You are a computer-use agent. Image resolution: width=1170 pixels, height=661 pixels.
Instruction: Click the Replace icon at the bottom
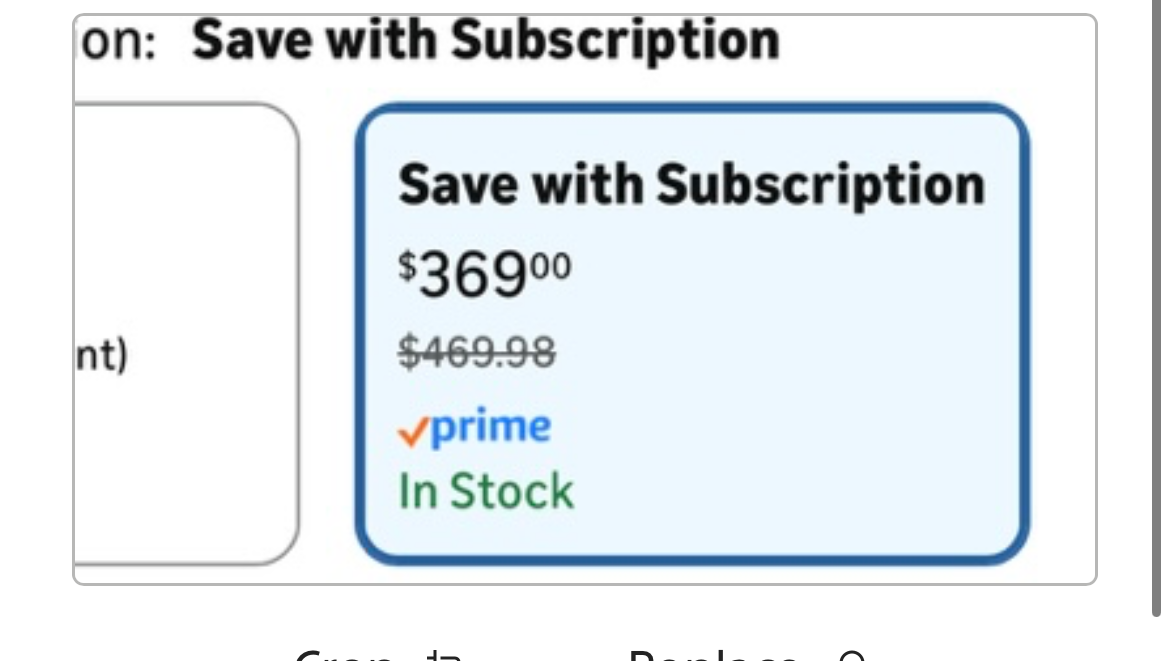(850, 657)
